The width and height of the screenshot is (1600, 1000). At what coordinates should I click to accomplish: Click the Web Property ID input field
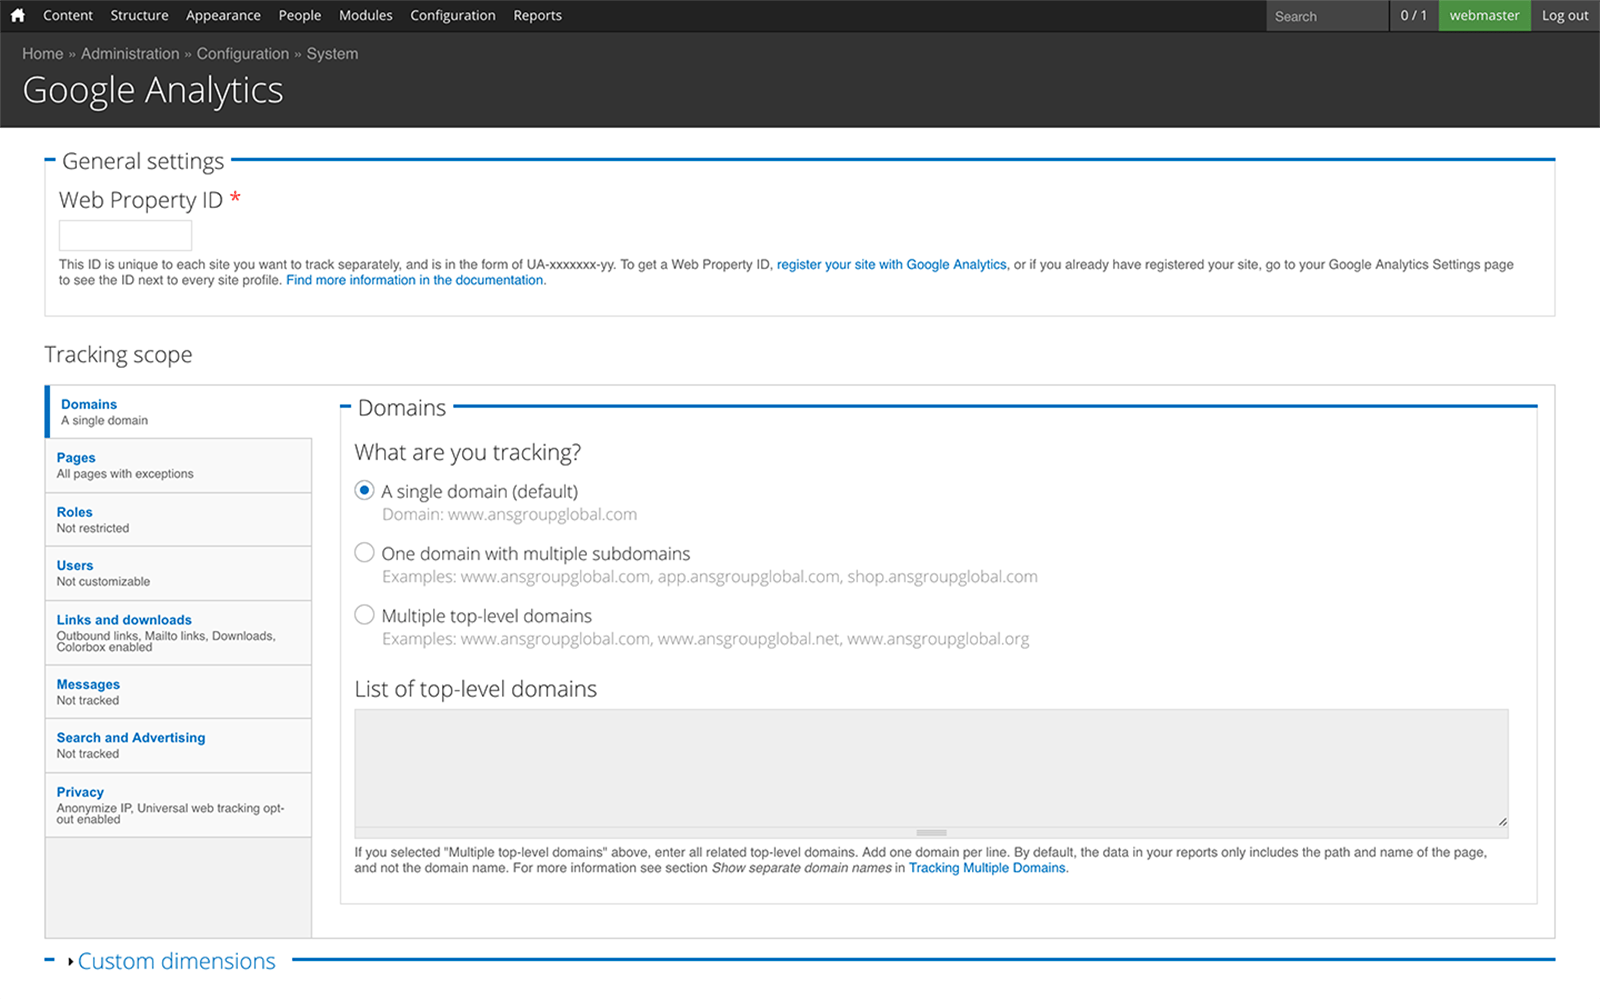click(125, 235)
